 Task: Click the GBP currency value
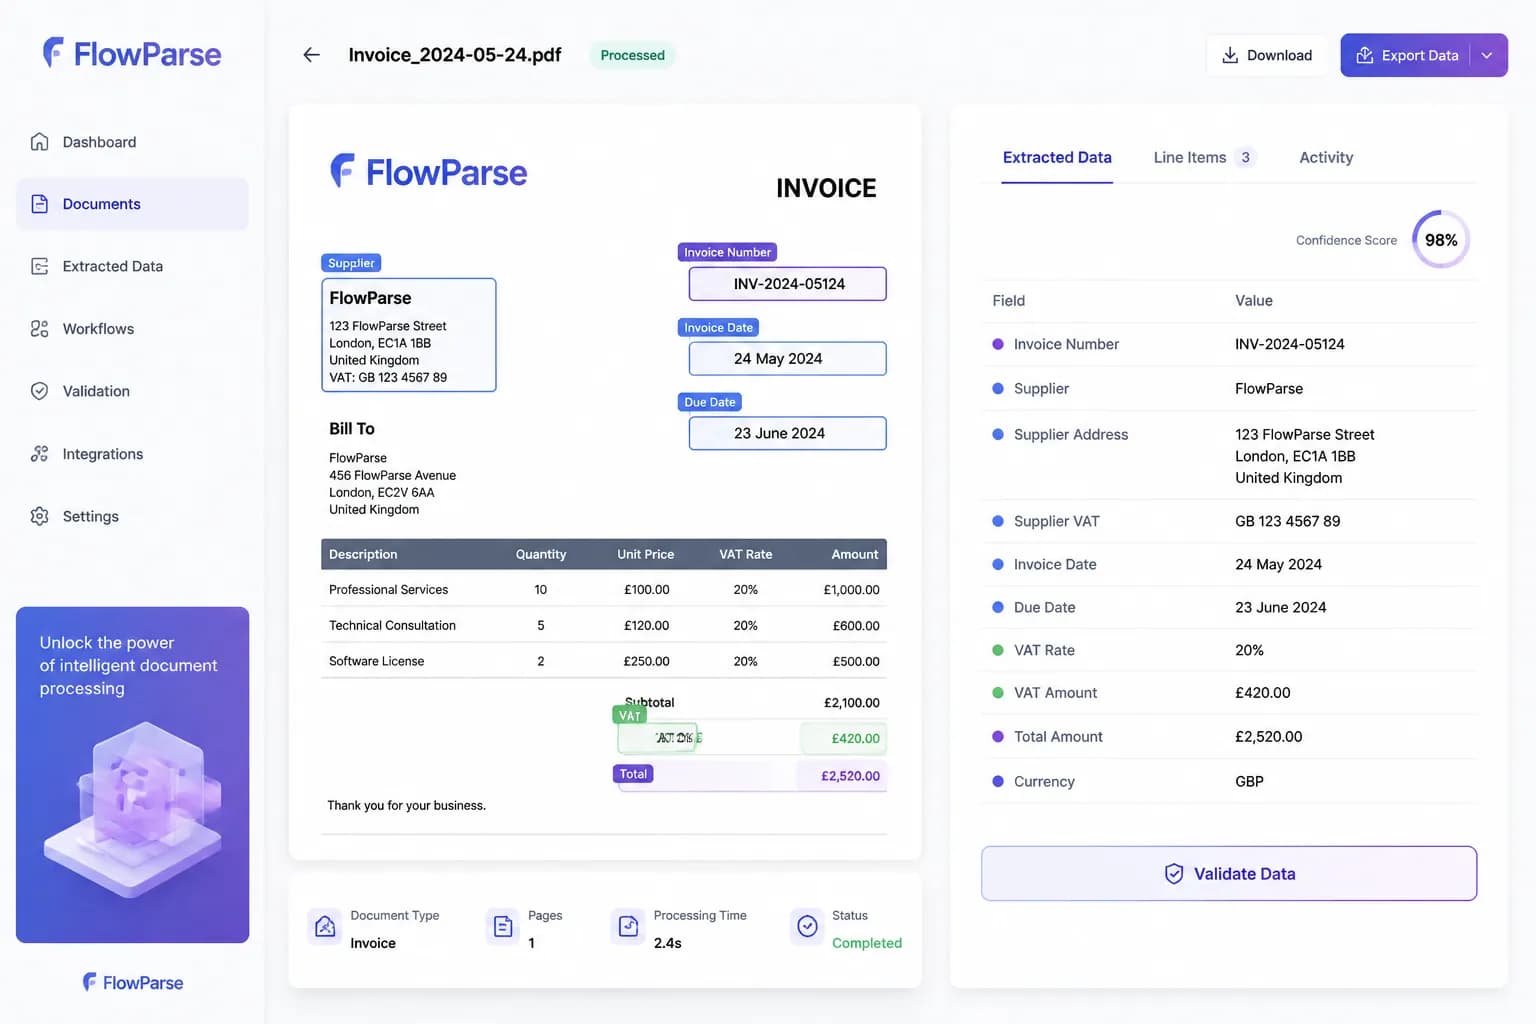click(x=1249, y=782)
